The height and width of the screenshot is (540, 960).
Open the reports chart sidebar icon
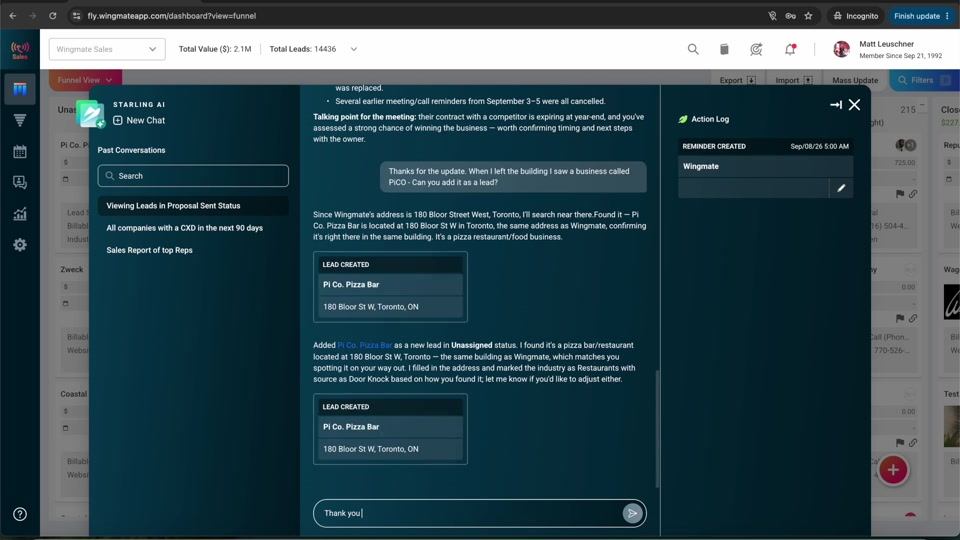[x=20, y=214]
